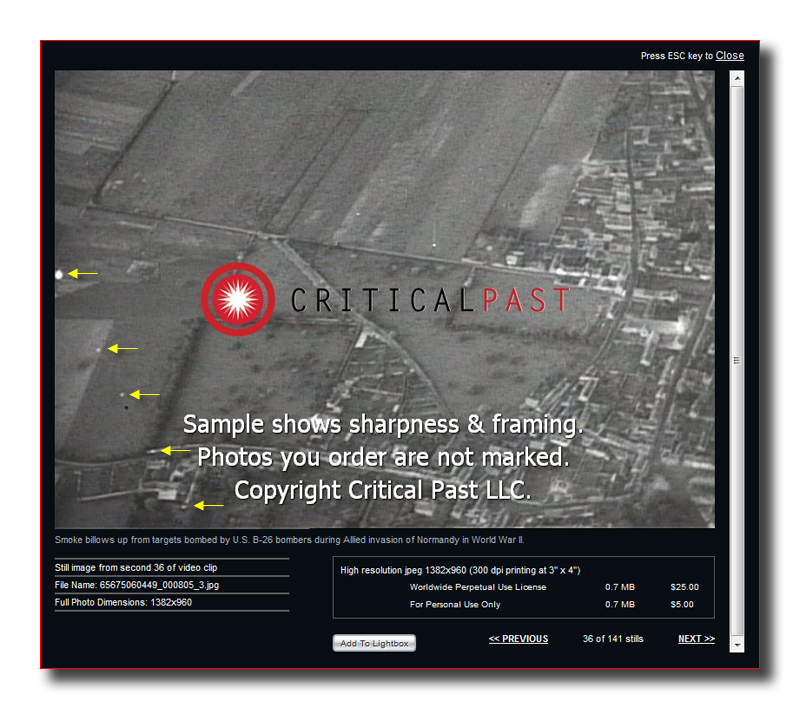Click the aerial bombing sample photo
Viewport: 800px width, 709px height.
click(x=385, y=299)
